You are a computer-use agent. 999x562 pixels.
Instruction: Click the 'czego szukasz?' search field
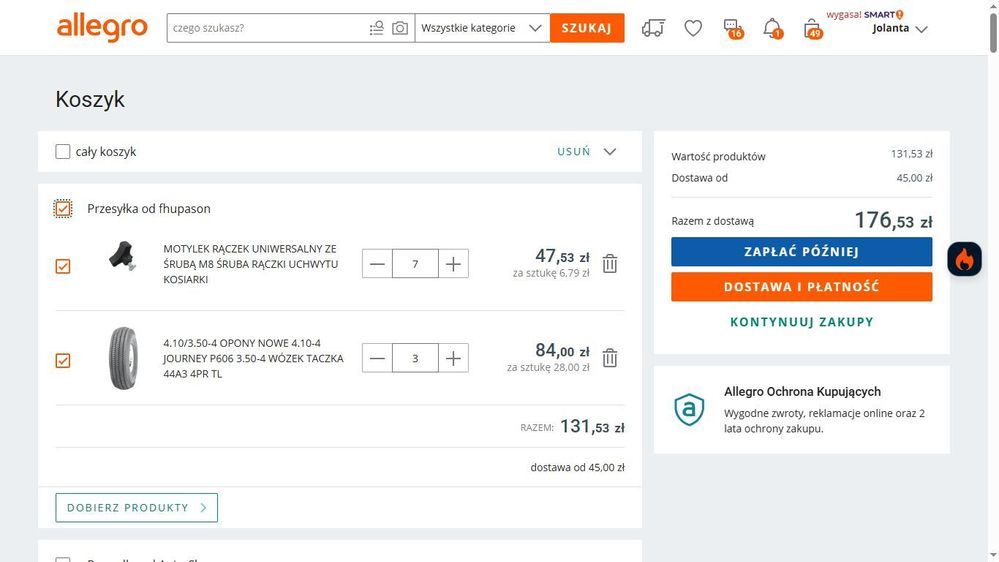[x=265, y=28]
